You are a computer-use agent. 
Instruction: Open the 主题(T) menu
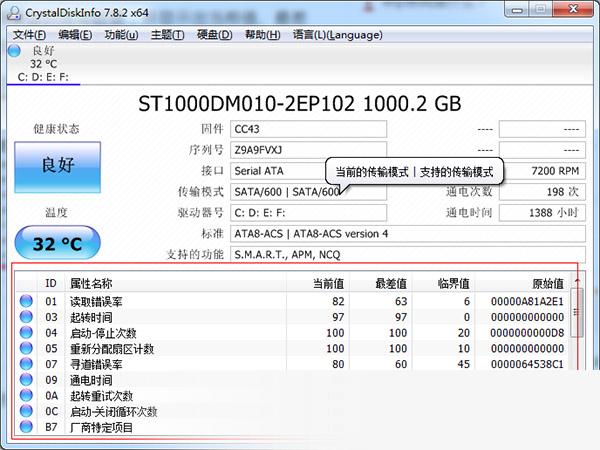167,35
